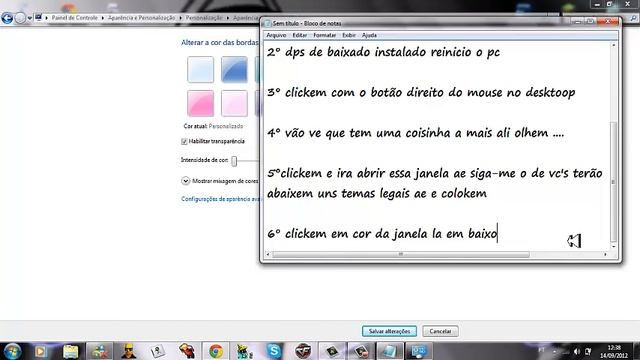Viewport: 640px width, 360px height.
Task: Click the Cancelar button
Action: (x=440, y=331)
